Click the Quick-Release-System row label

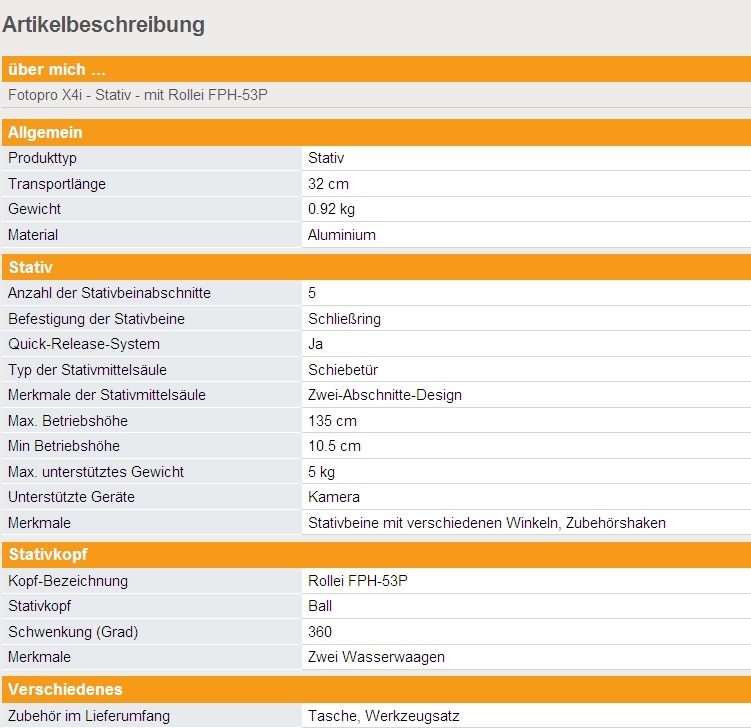[84, 344]
